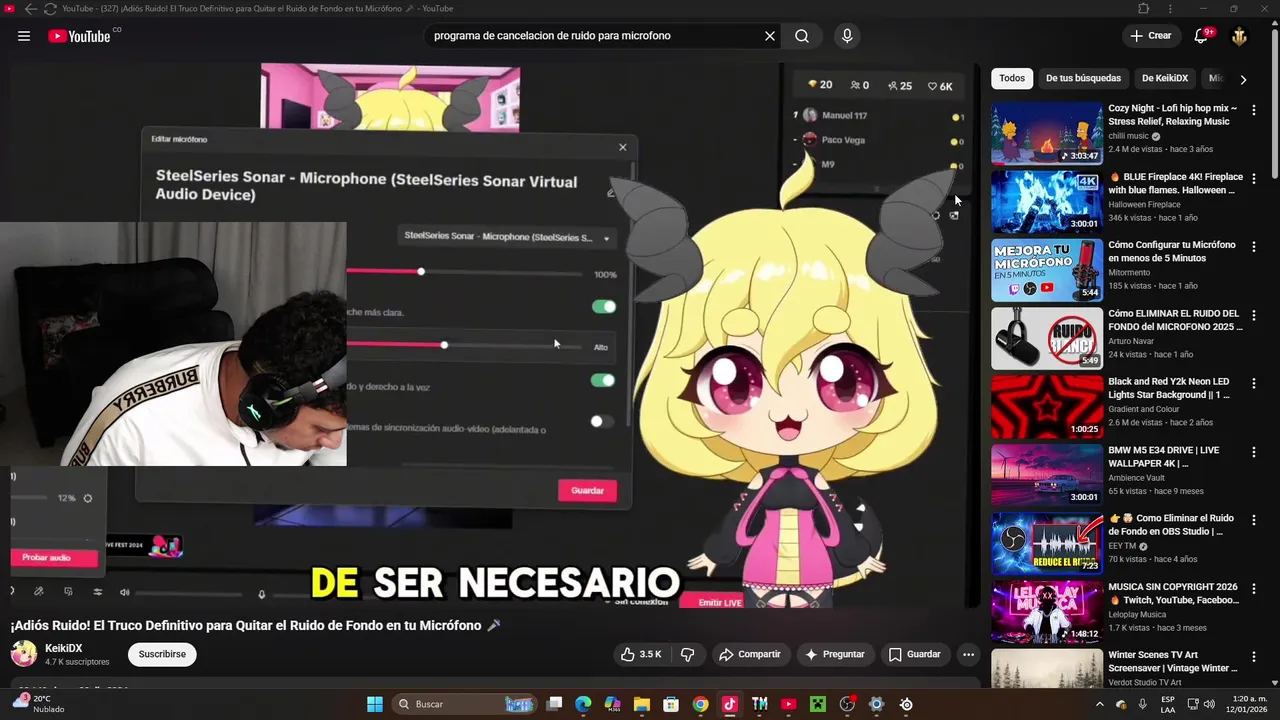
Task: Open the account avatar menu
Action: (x=1239, y=36)
